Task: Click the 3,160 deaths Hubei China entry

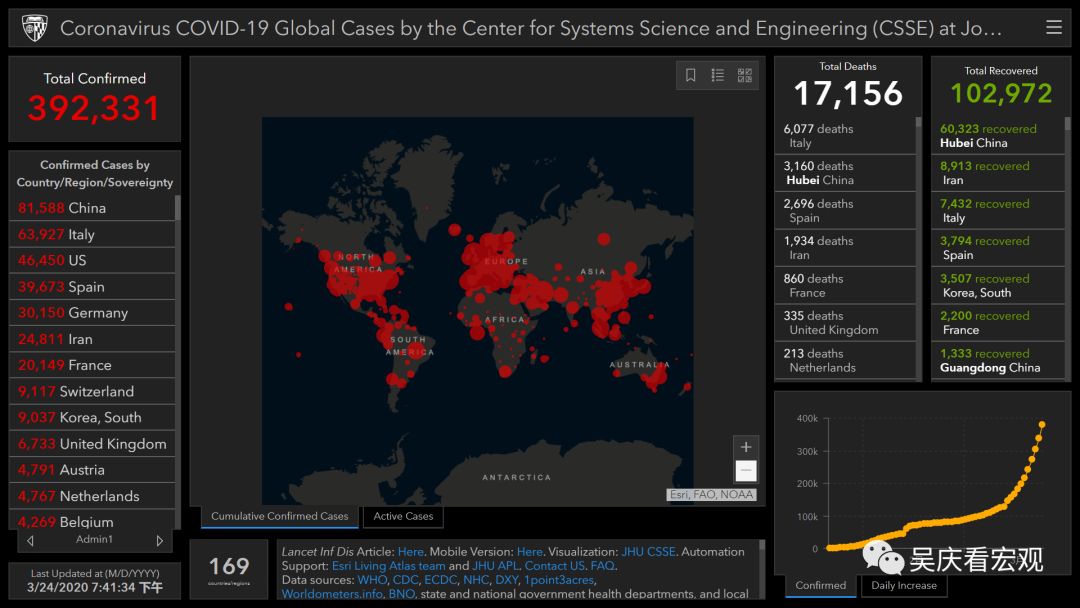Action: (845, 173)
